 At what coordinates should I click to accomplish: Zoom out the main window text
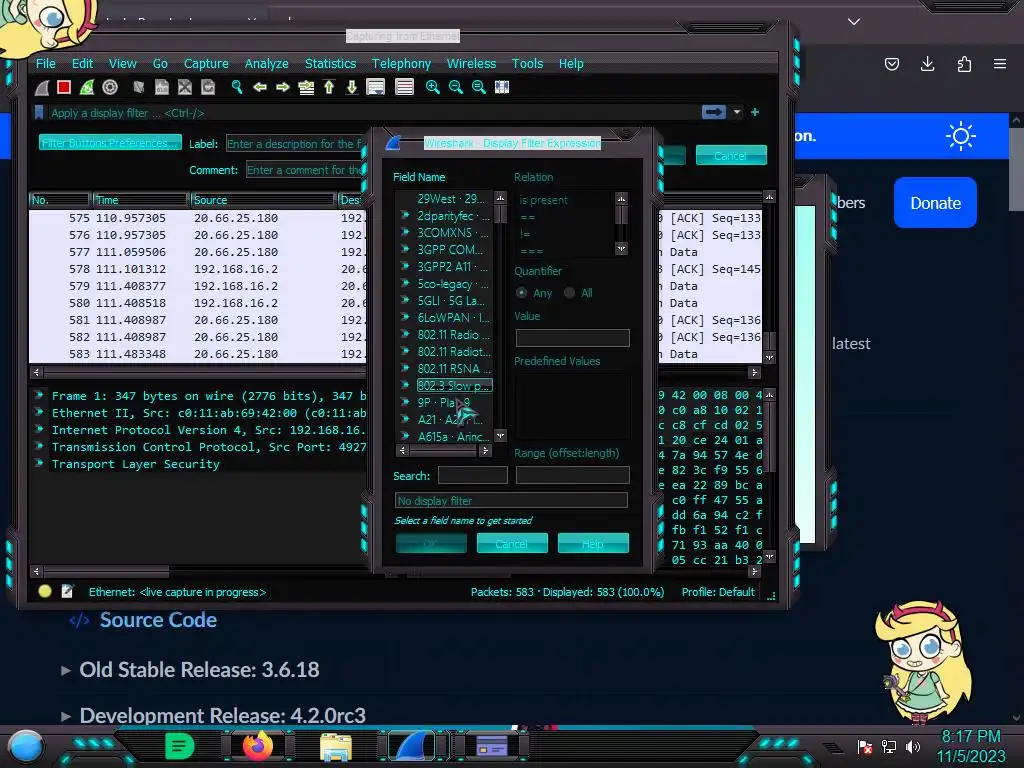tap(456, 87)
